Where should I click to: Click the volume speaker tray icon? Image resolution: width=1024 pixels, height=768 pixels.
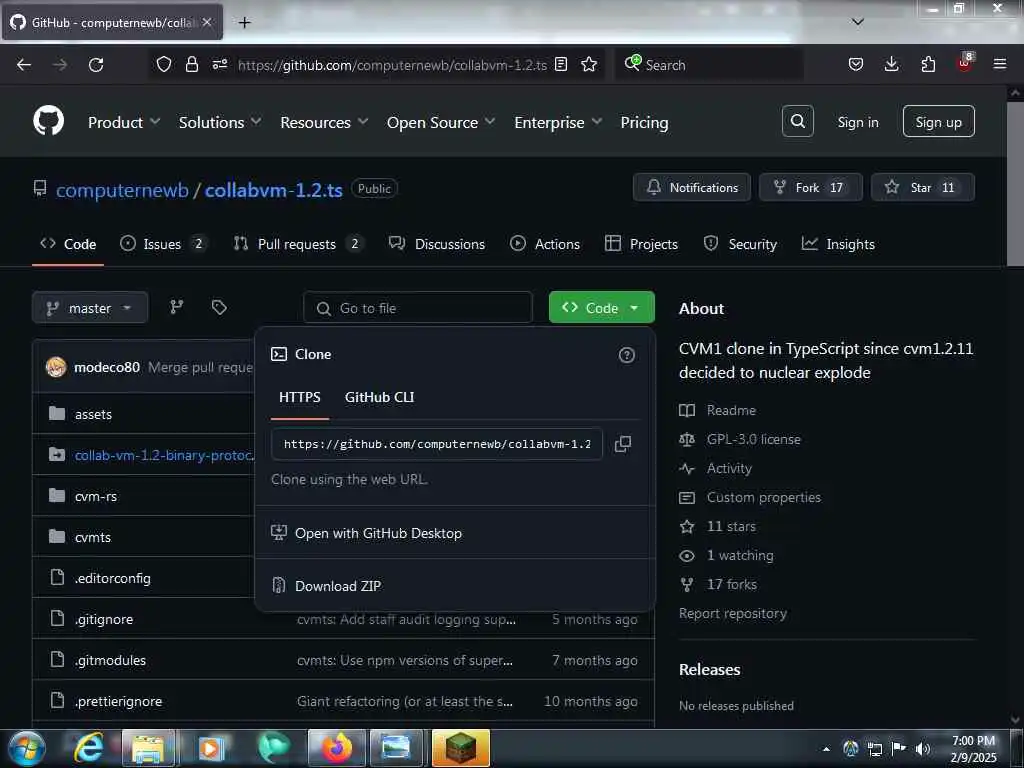[923, 749]
